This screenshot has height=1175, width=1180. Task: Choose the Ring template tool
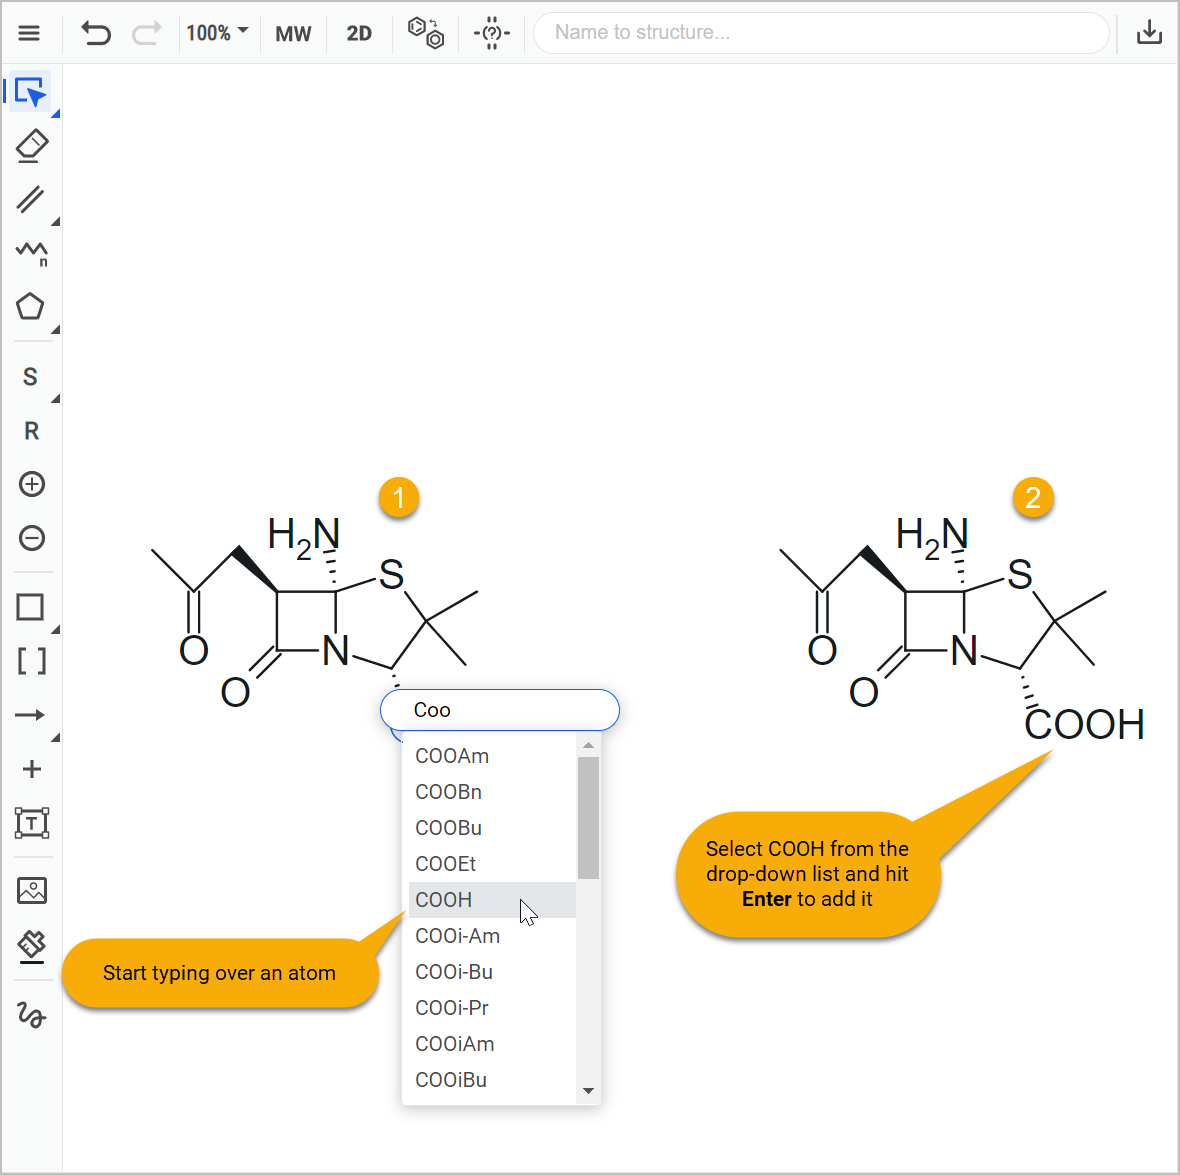click(x=31, y=306)
